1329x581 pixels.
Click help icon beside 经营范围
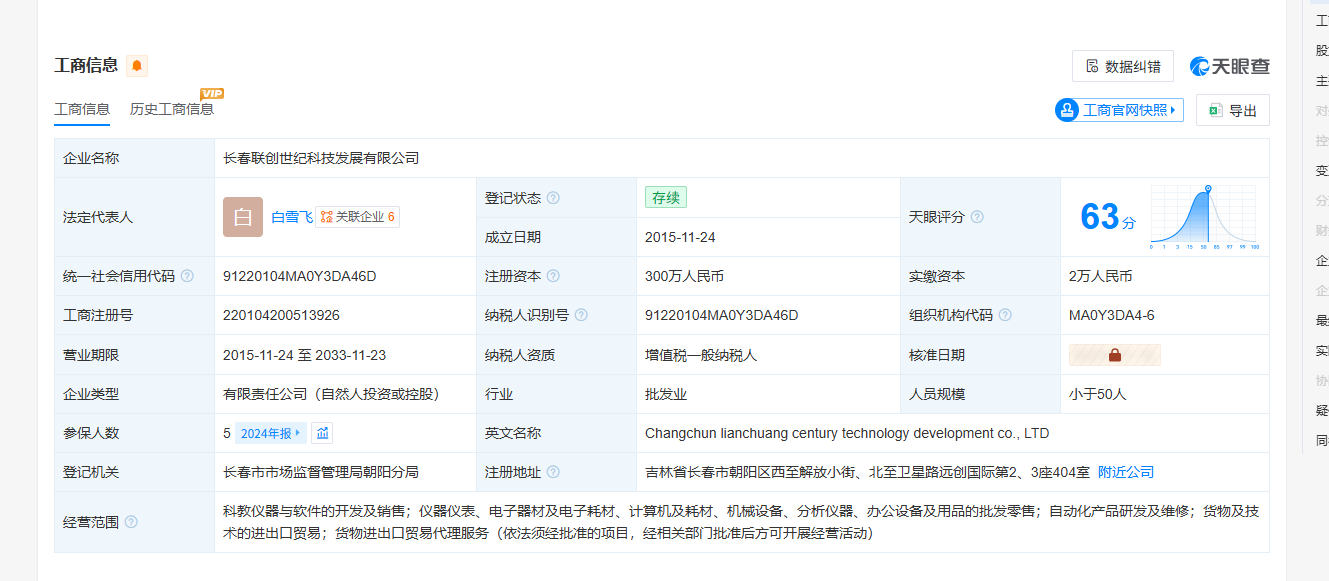point(131,522)
